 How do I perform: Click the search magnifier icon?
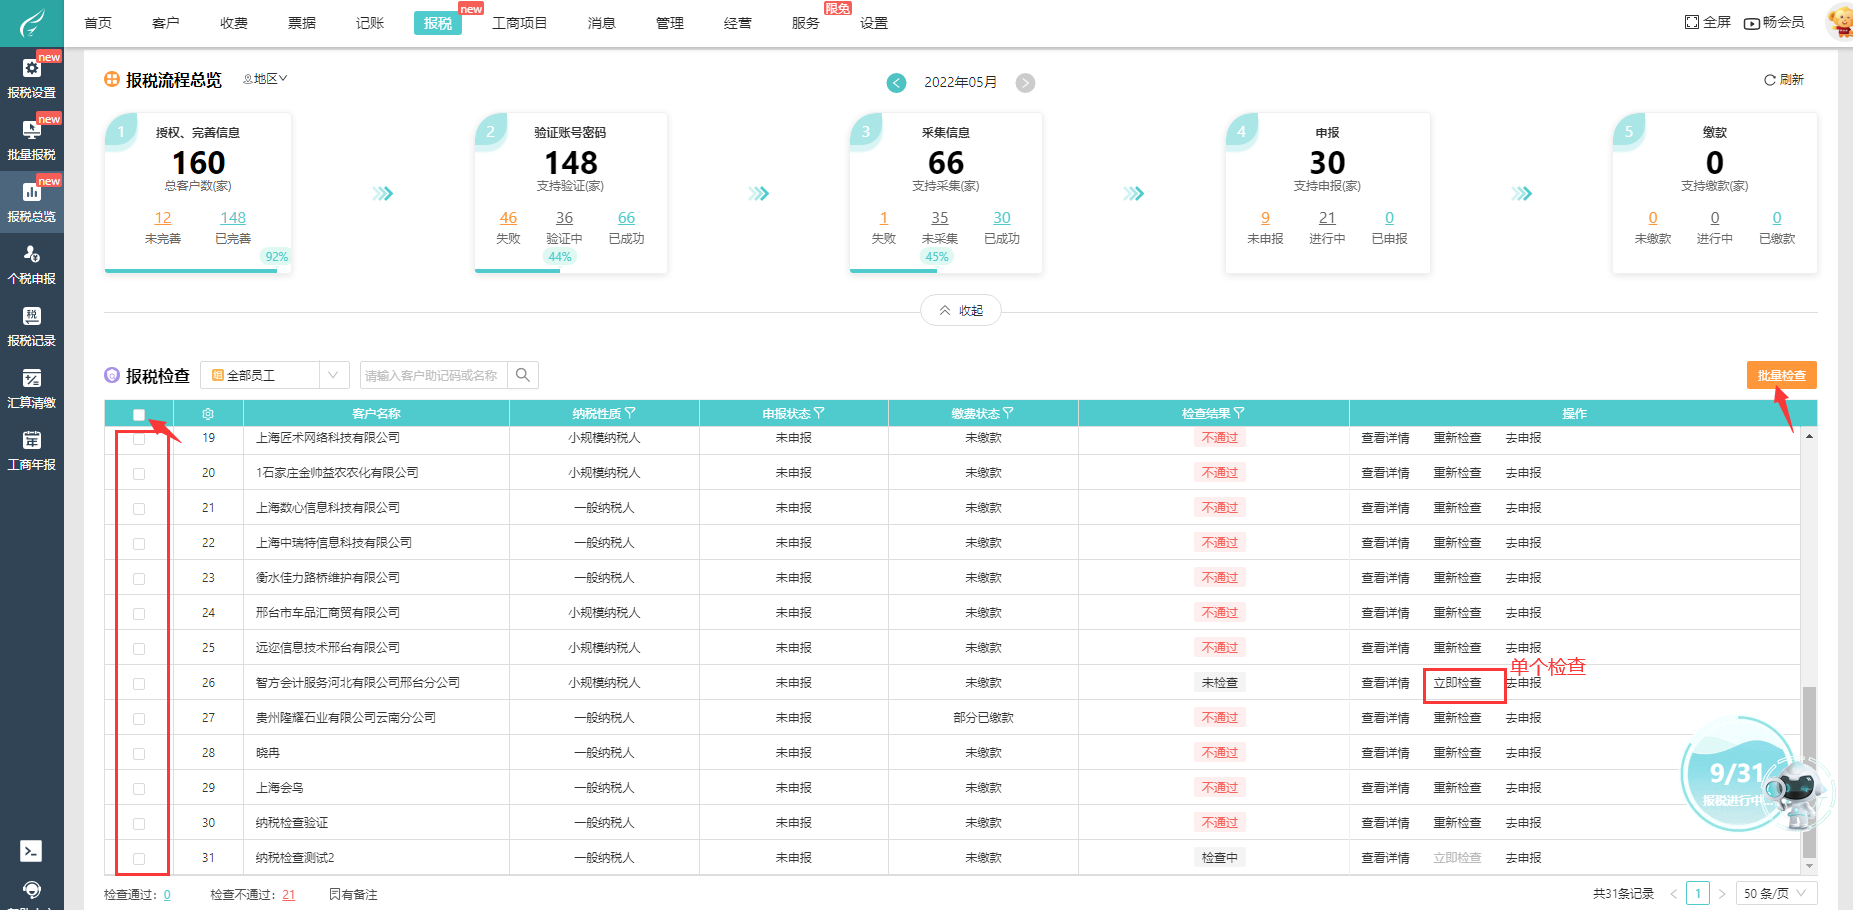click(523, 375)
